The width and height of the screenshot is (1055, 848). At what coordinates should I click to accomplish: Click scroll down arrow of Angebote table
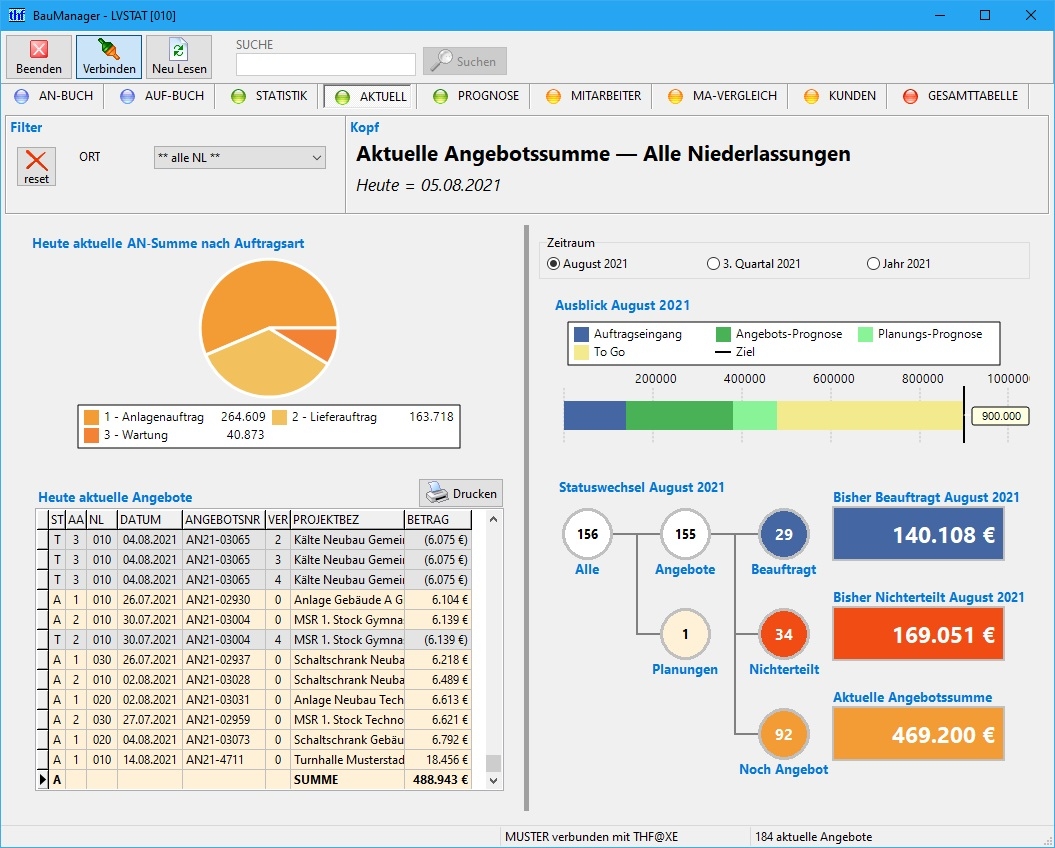click(493, 781)
